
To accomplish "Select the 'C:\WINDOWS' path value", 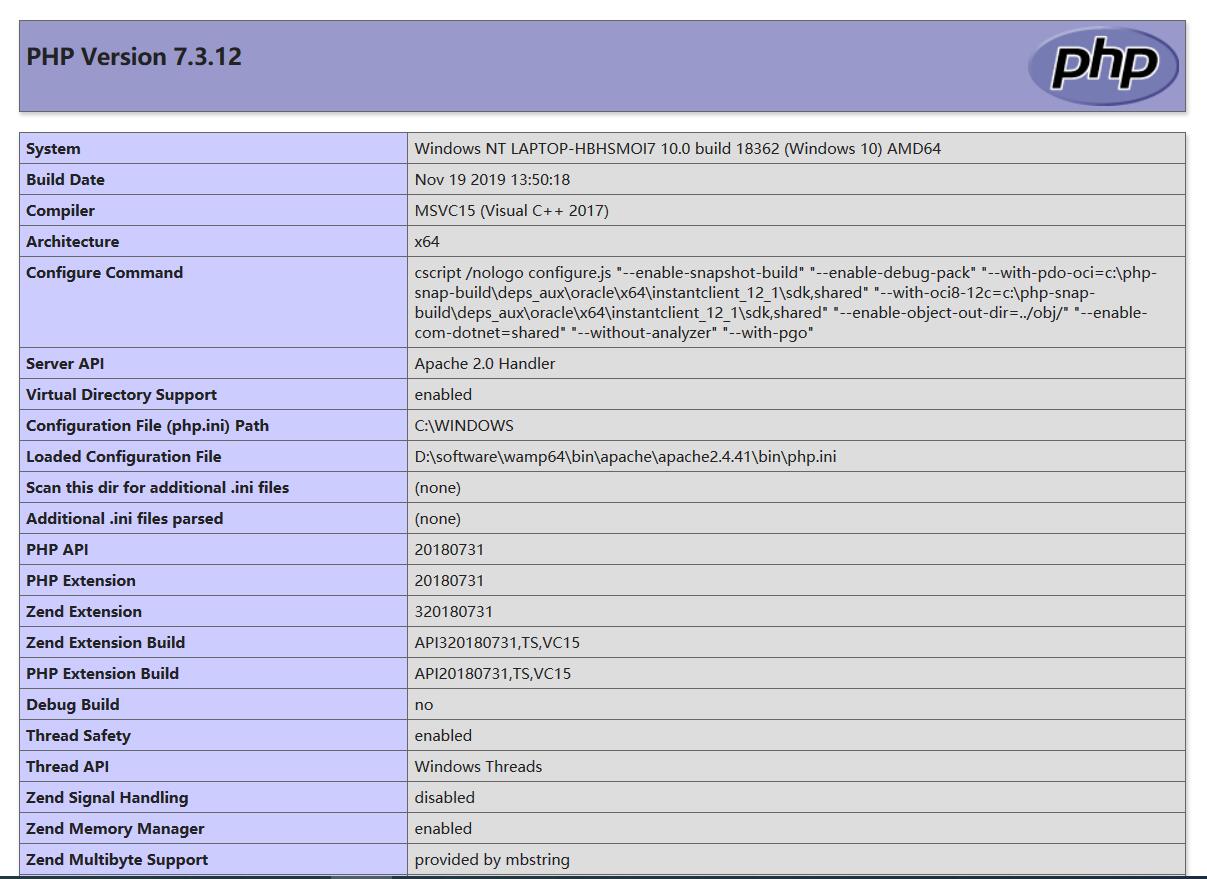I will pos(464,426).
